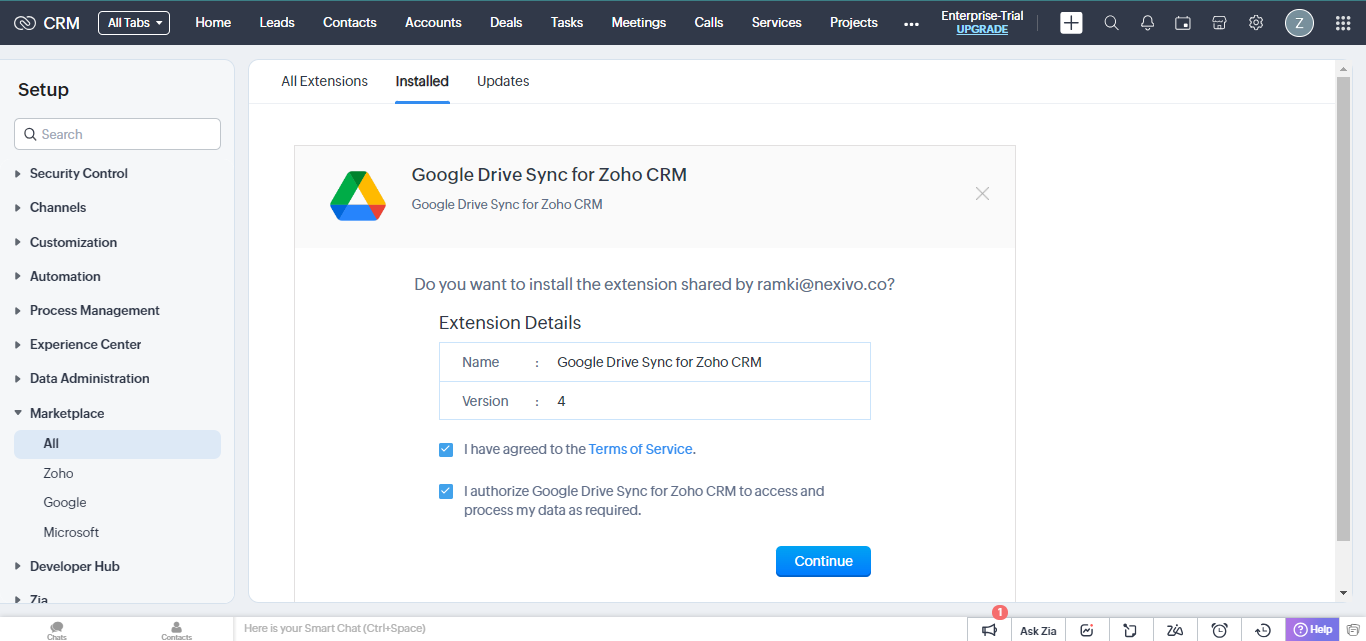Screen dimensions: 1366x641
Task: Click the Smart Chat input bar
Action: (600, 629)
